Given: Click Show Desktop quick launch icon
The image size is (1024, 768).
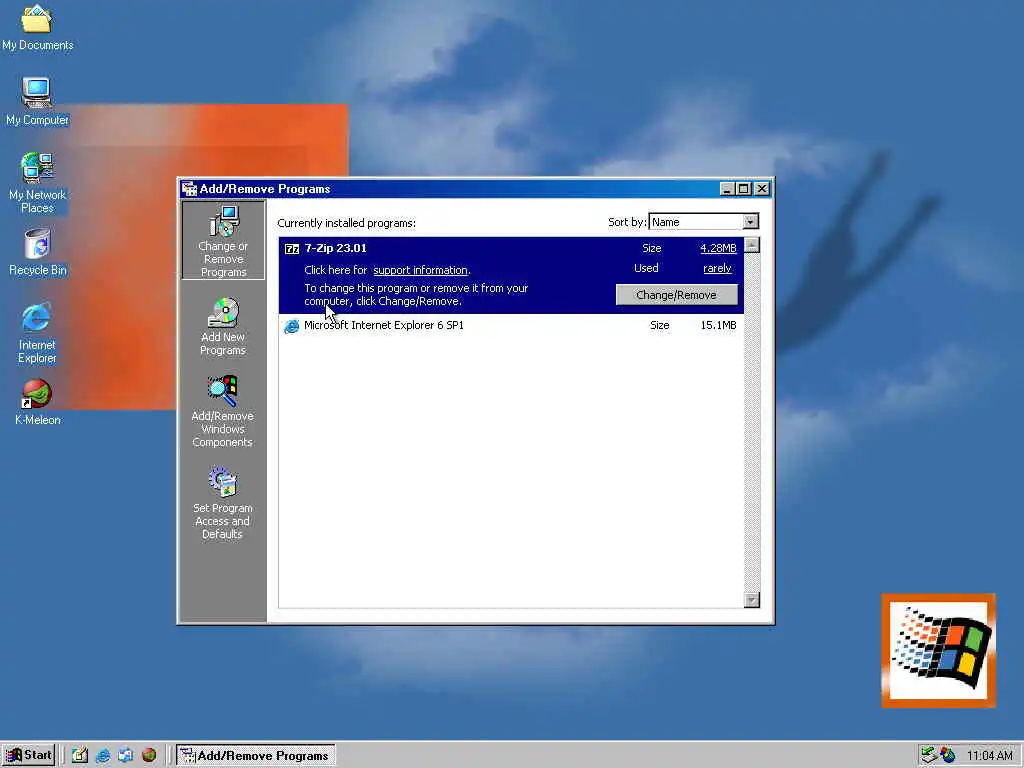Looking at the screenshot, I should [80, 756].
